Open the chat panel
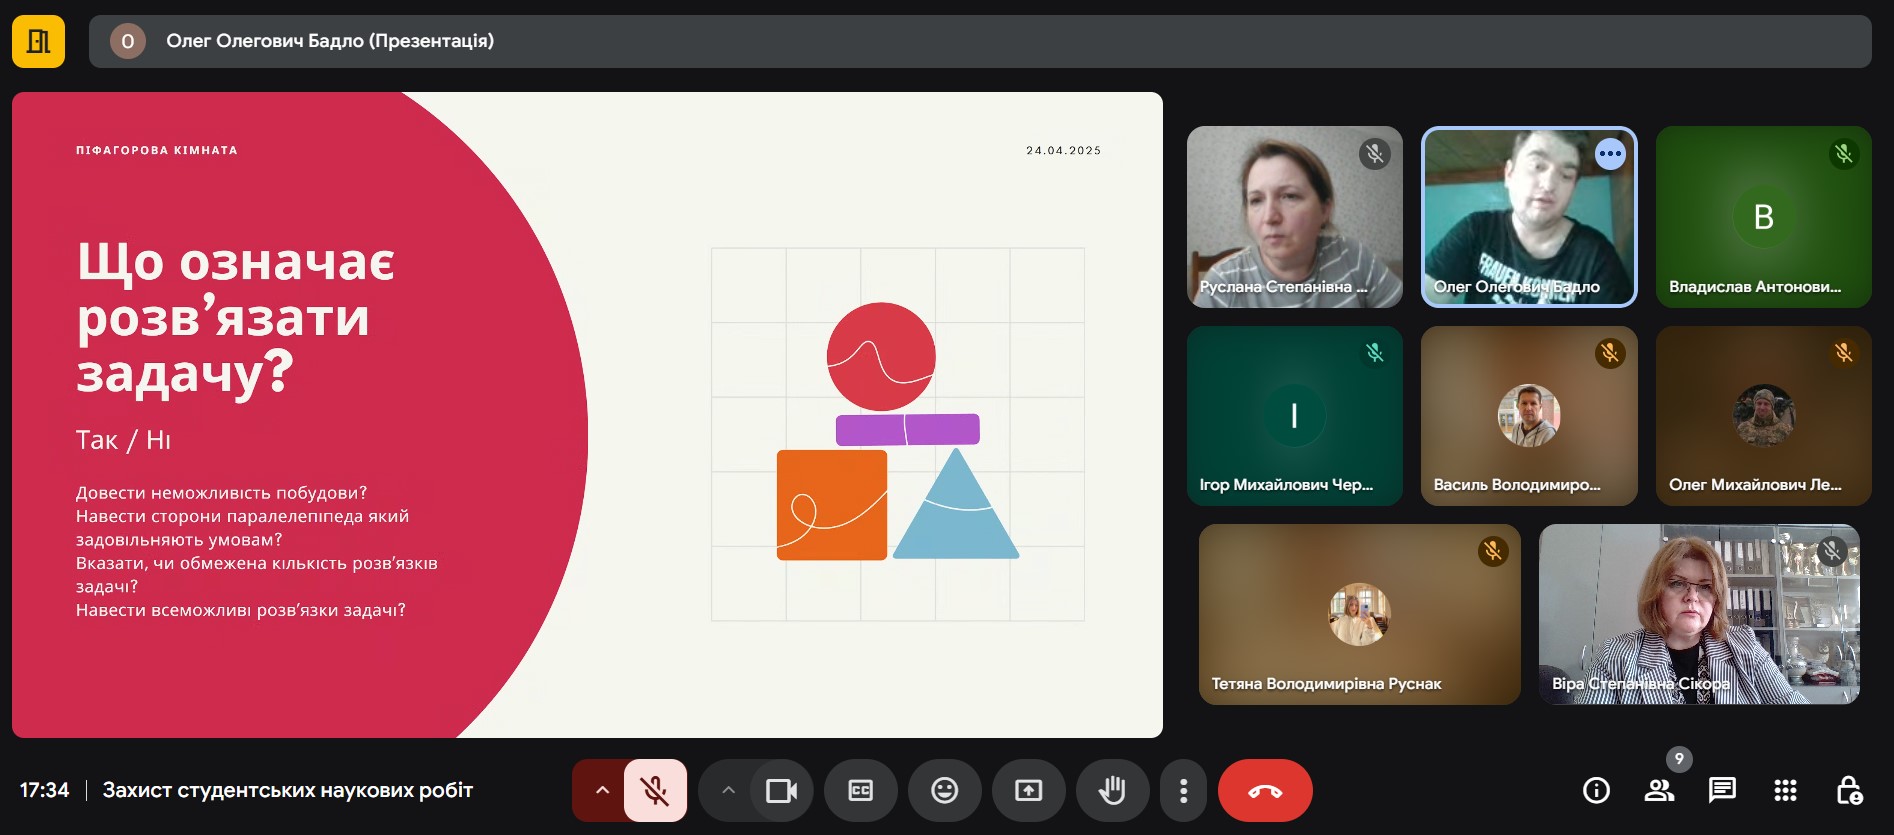1894x835 pixels. click(1722, 791)
